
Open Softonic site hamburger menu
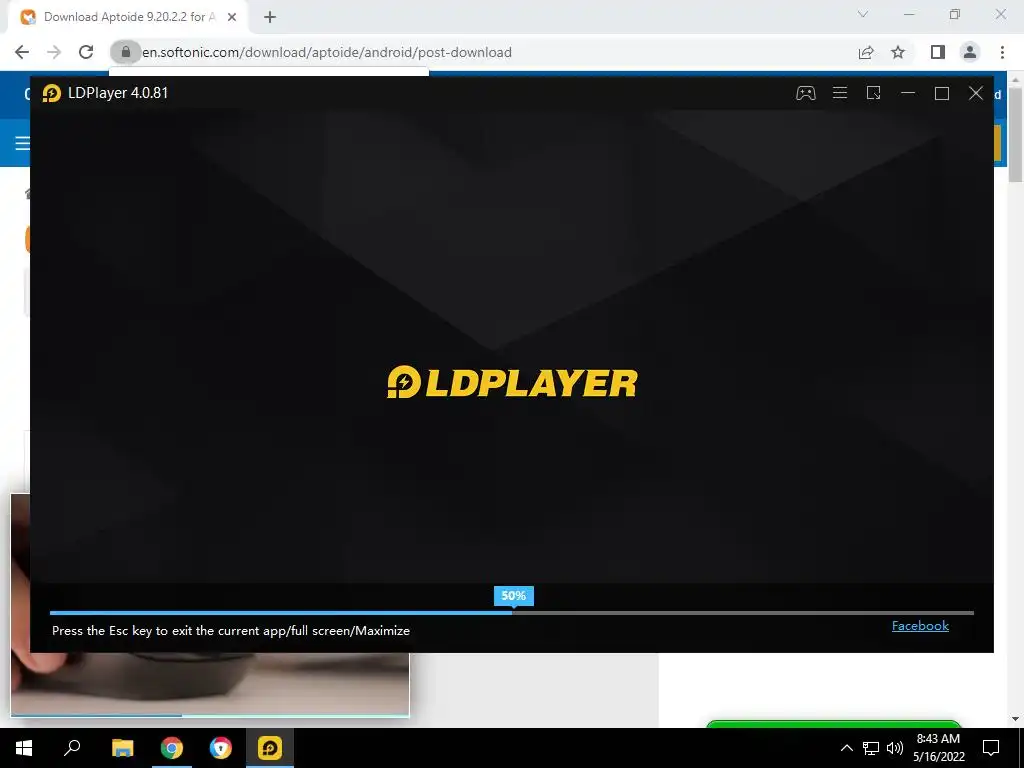point(22,142)
